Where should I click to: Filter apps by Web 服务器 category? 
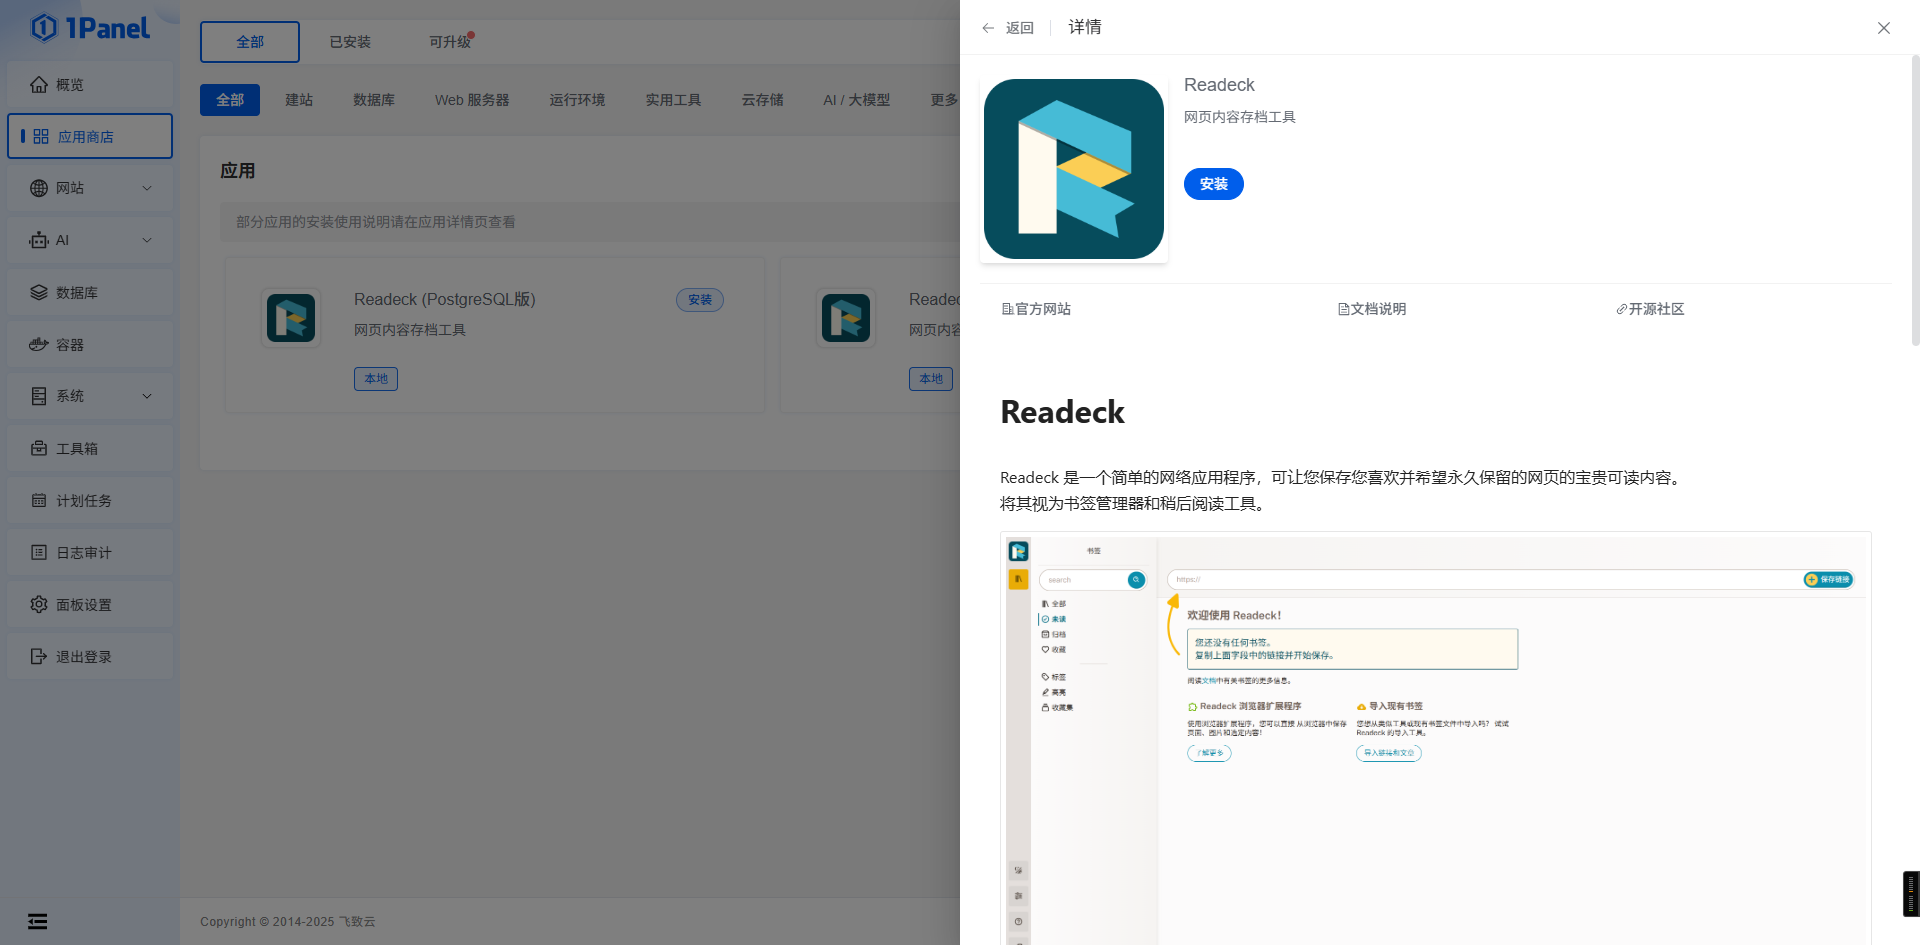(472, 100)
